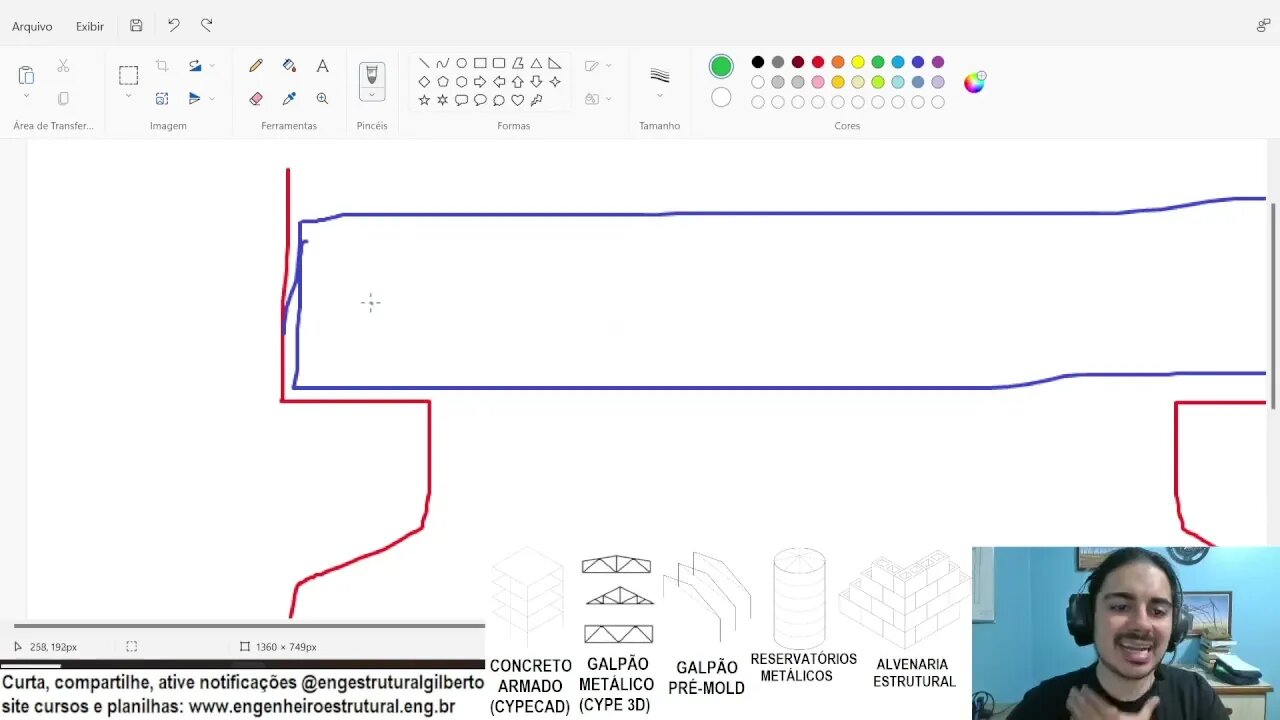Select the diamond shape

click(x=424, y=82)
